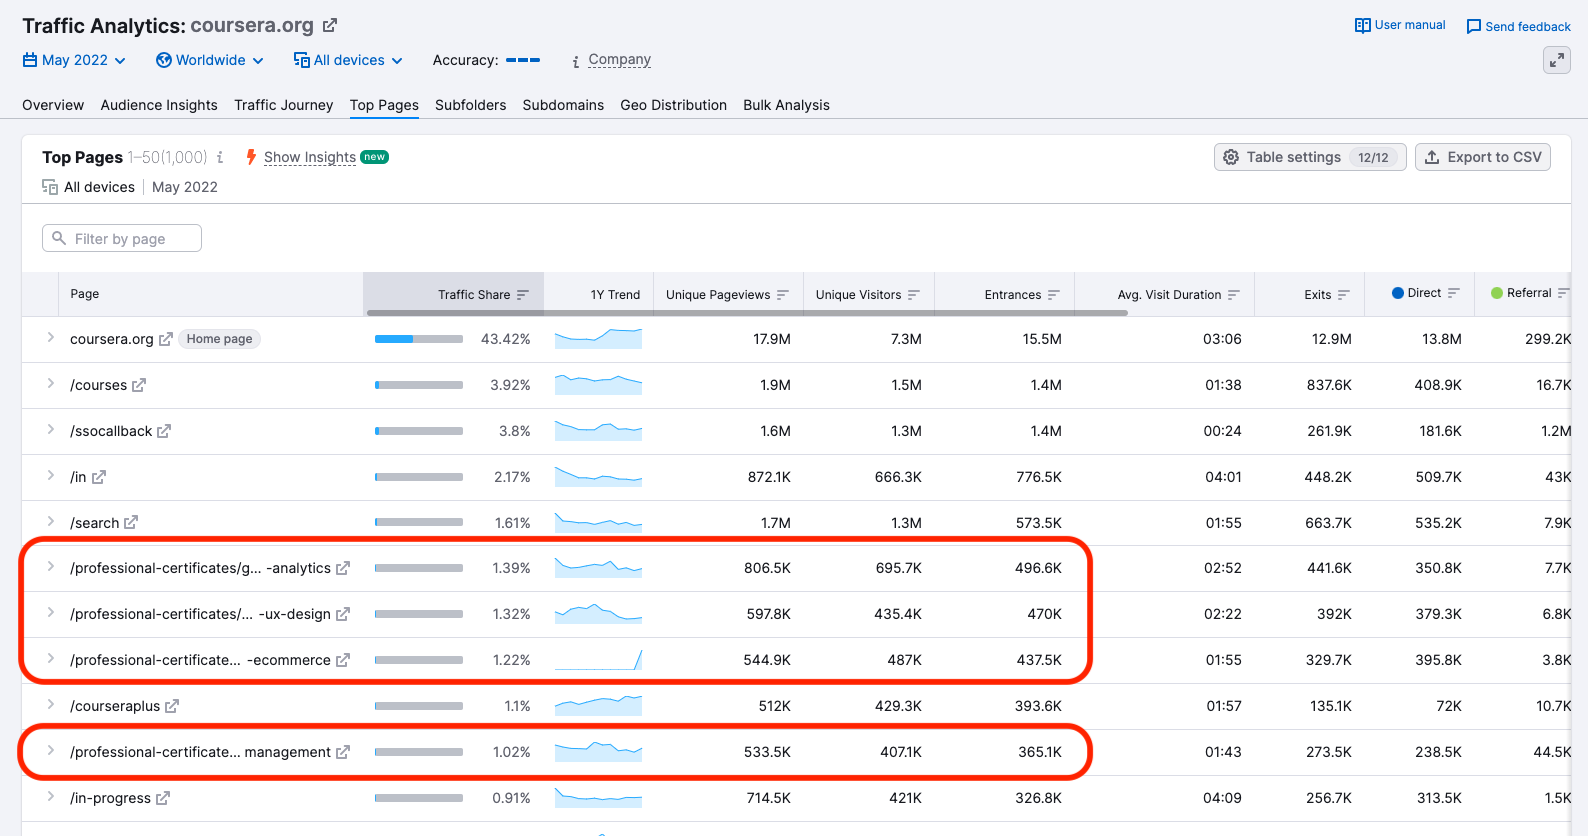This screenshot has width=1588, height=836.
Task: Expand the /ssocallback row
Action: [50, 430]
